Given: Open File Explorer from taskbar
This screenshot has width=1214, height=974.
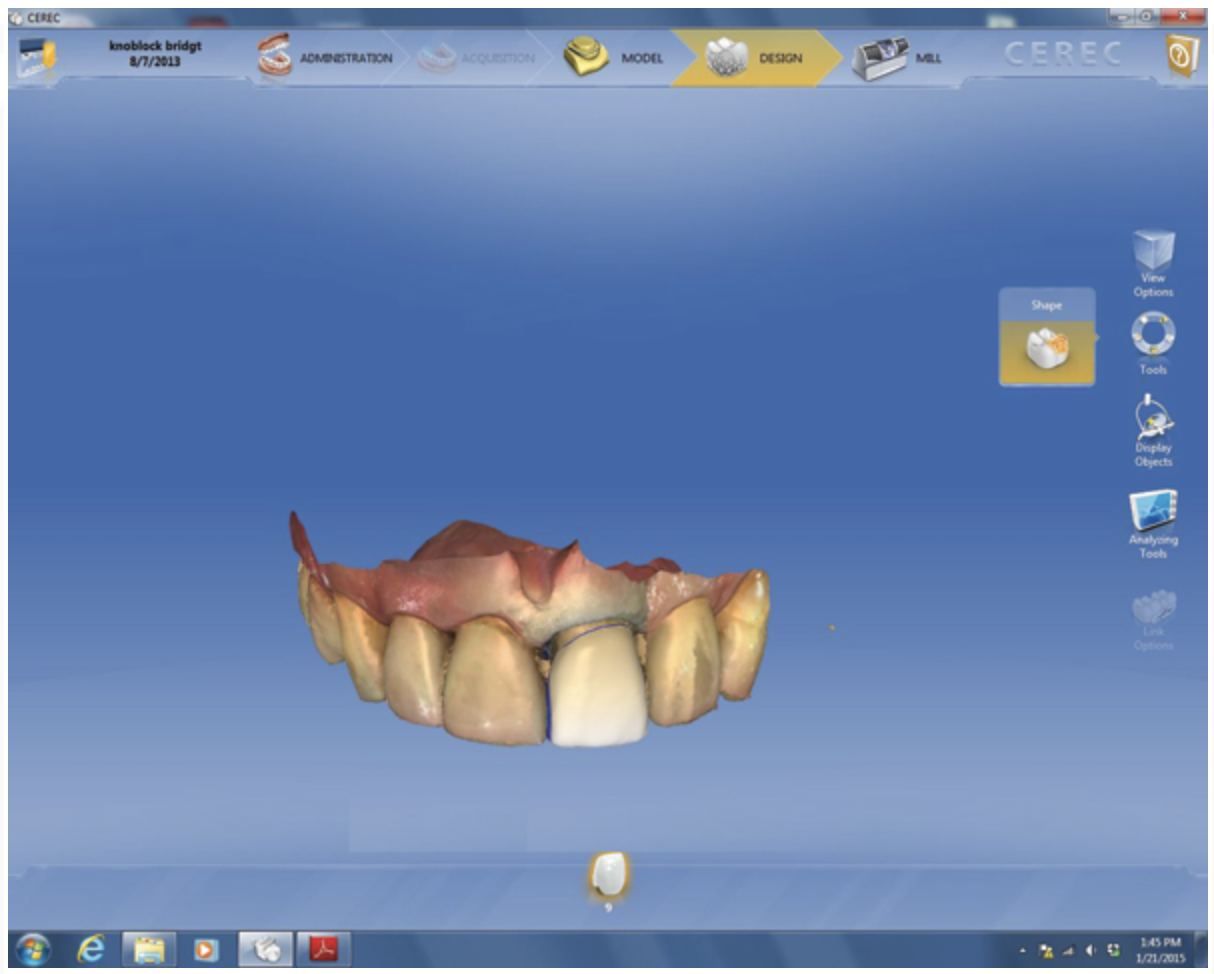Looking at the screenshot, I should [148, 948].
